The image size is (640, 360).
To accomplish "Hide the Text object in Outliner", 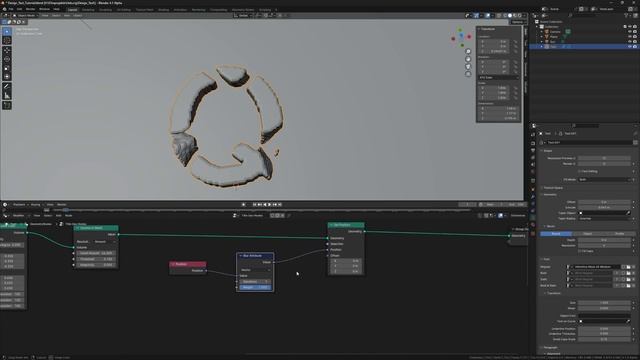I will tap(630, 47).
